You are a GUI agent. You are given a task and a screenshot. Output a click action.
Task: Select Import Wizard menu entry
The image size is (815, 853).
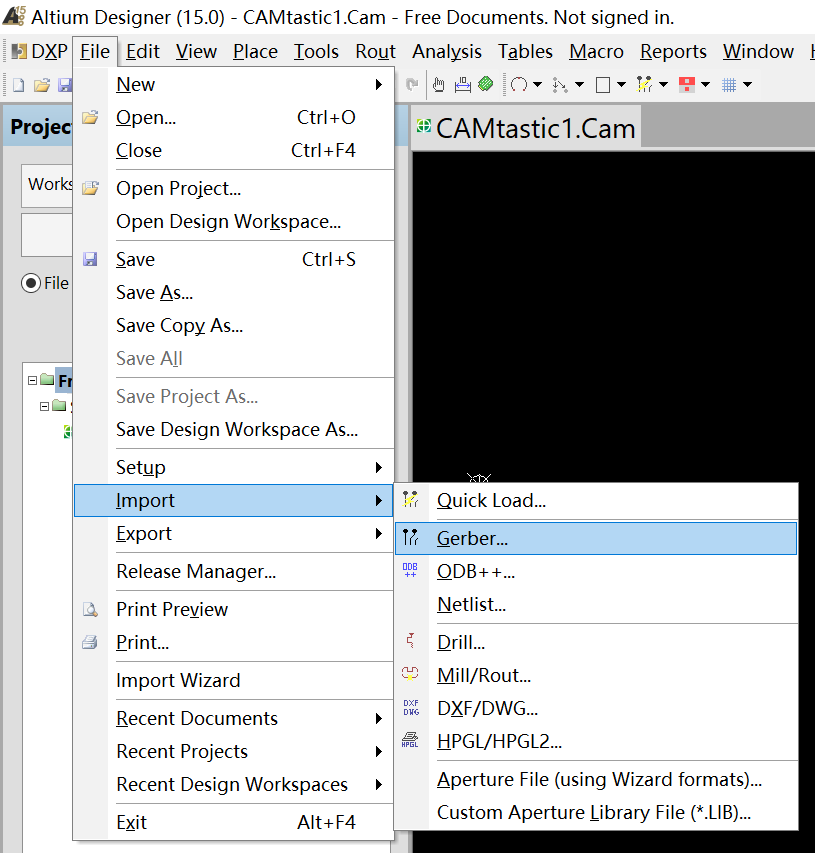point(234,681)
